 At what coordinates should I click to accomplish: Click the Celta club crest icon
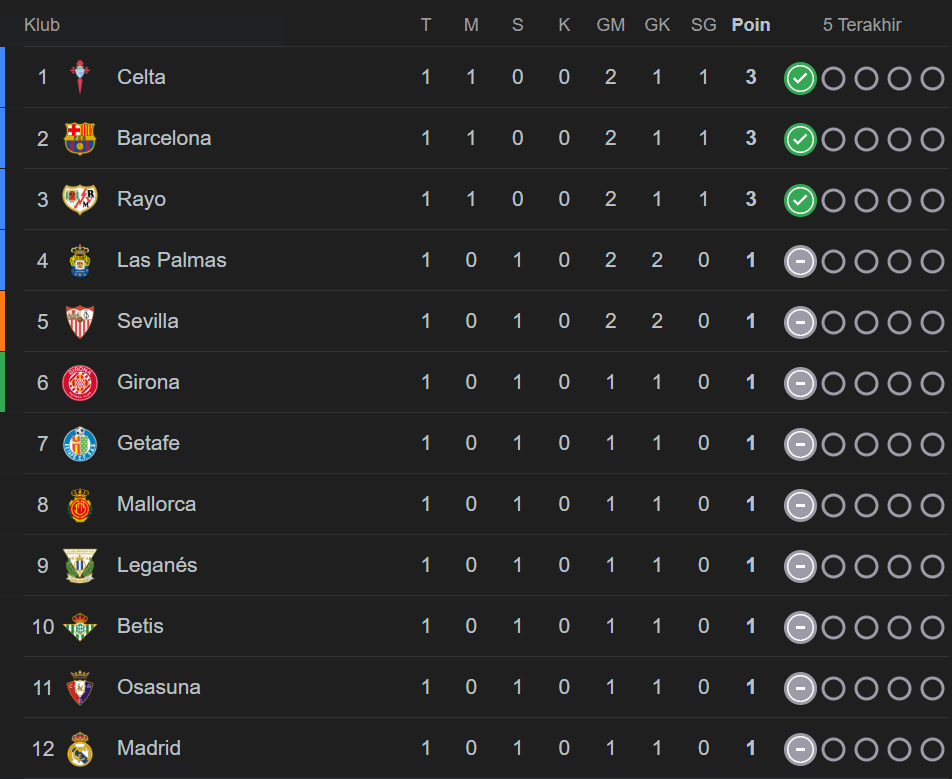tap(80, 77)
